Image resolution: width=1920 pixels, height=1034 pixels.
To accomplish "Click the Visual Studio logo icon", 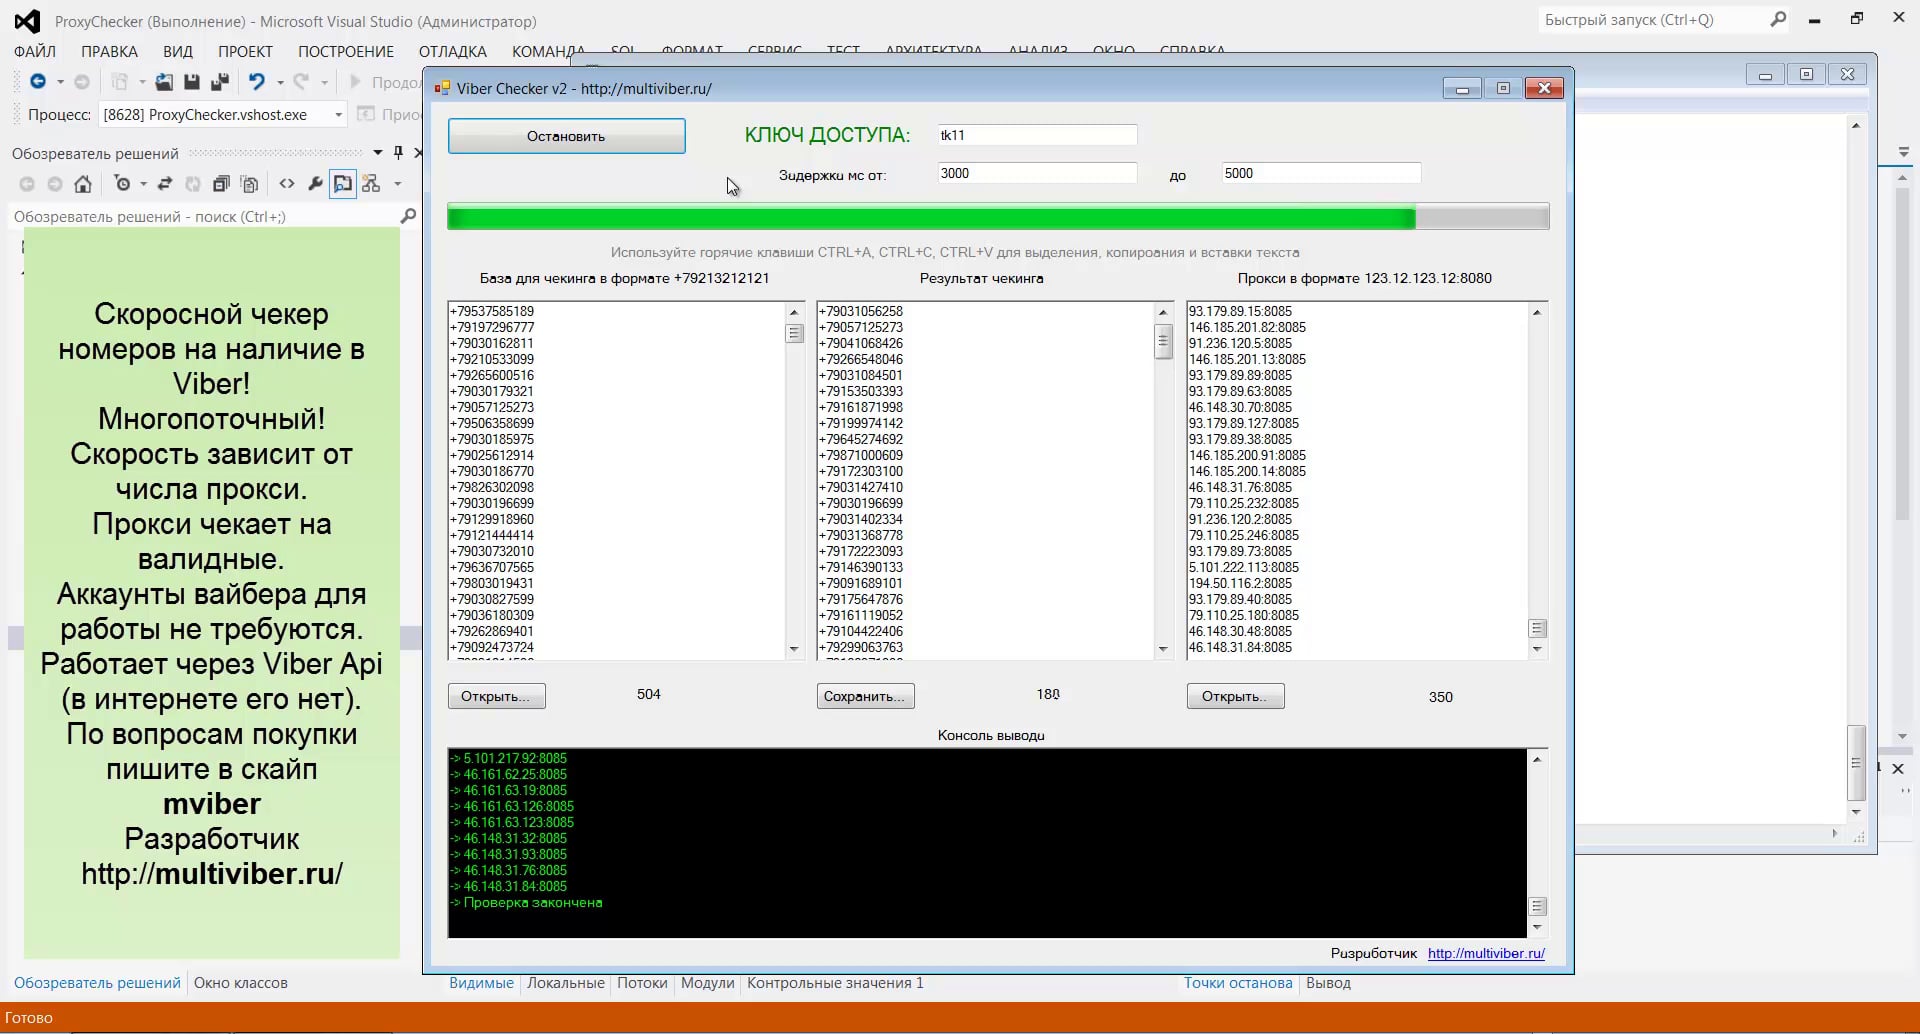I will (27, 21).
